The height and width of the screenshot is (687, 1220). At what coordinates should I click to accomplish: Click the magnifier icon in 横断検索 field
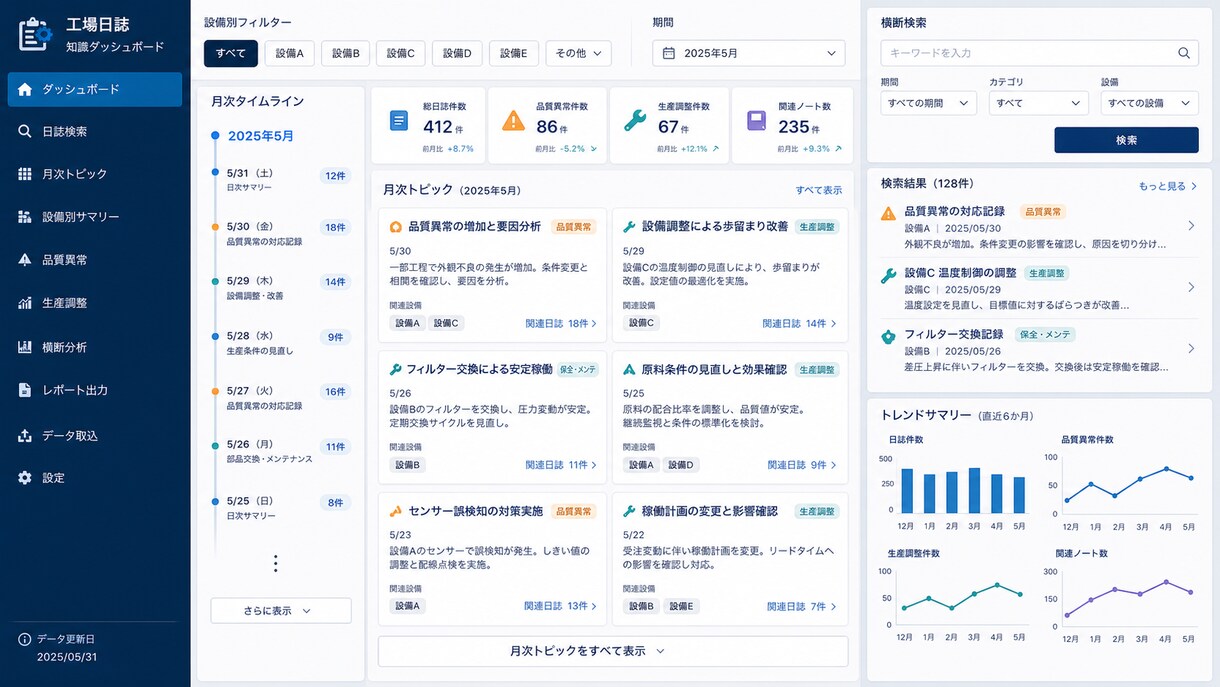point(1184,53)
